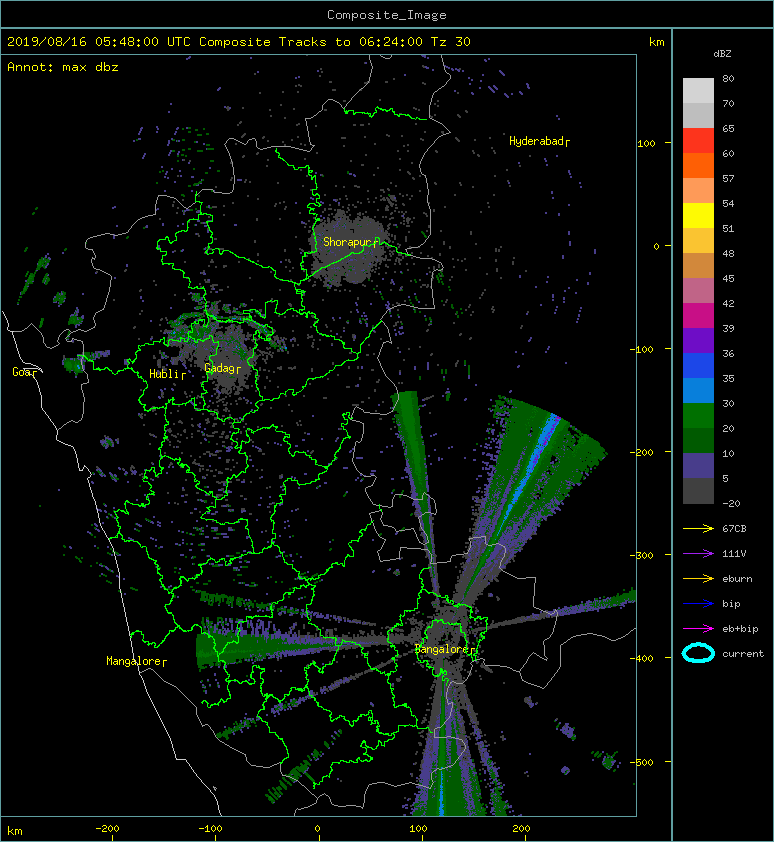Viewport: 774px width, 842px height.
Task: Click the Composite_Image title text
Action: (x=387, y=15)
